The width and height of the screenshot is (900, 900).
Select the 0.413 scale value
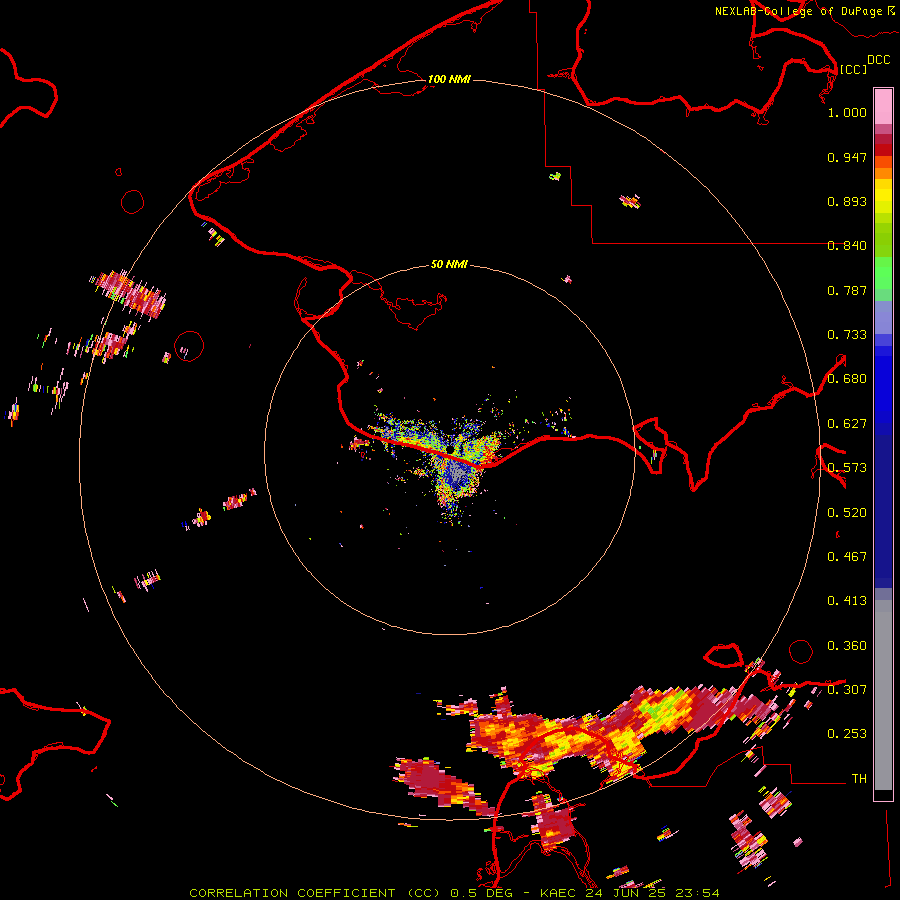coord(847,601)
